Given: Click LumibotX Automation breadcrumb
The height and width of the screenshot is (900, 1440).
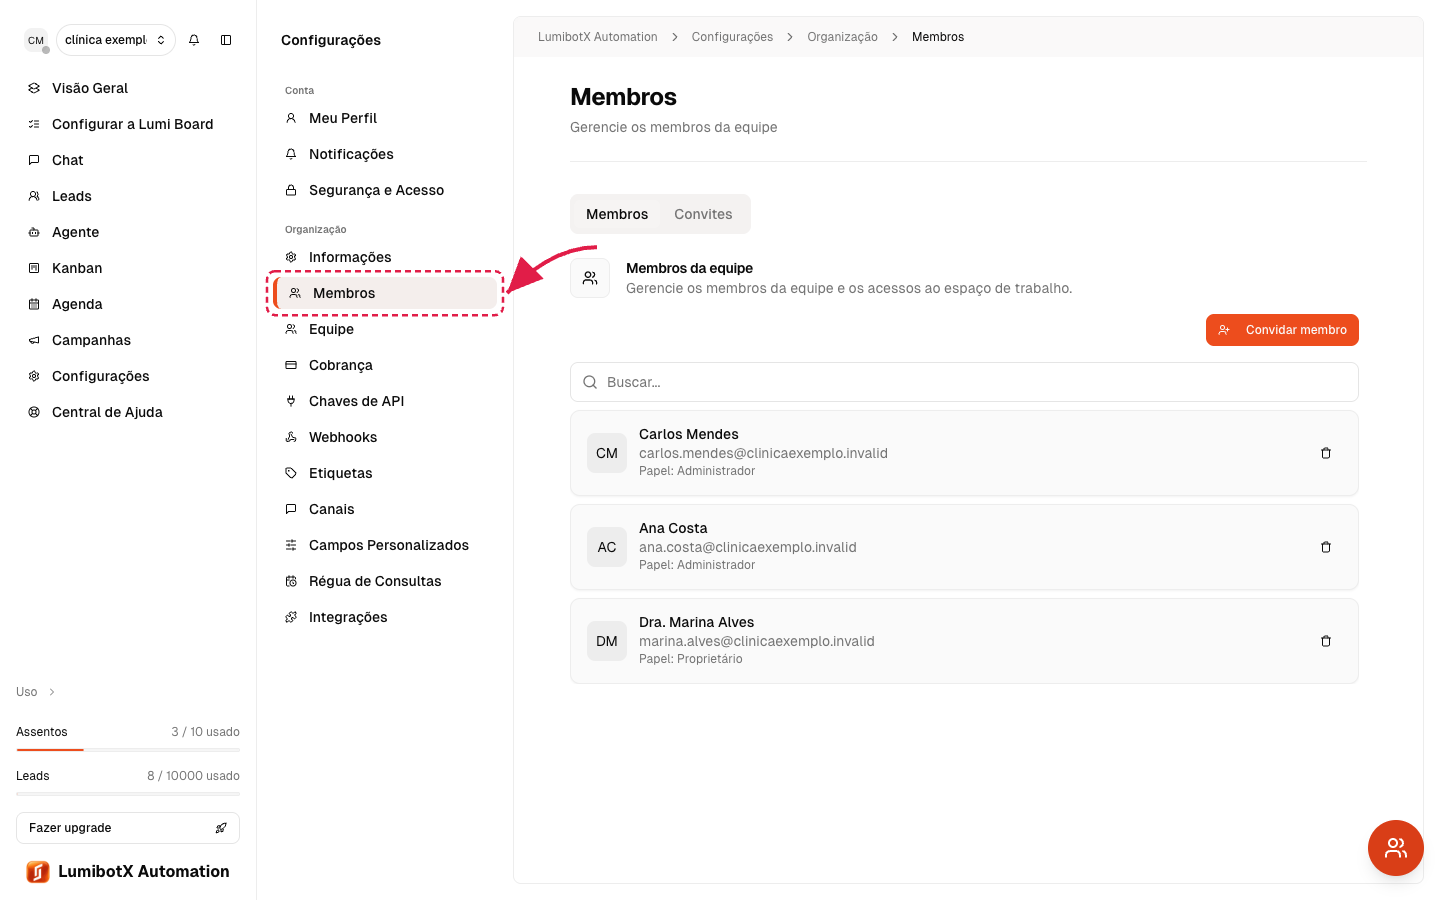Looking at the screenshot, I should click(598, 37).
